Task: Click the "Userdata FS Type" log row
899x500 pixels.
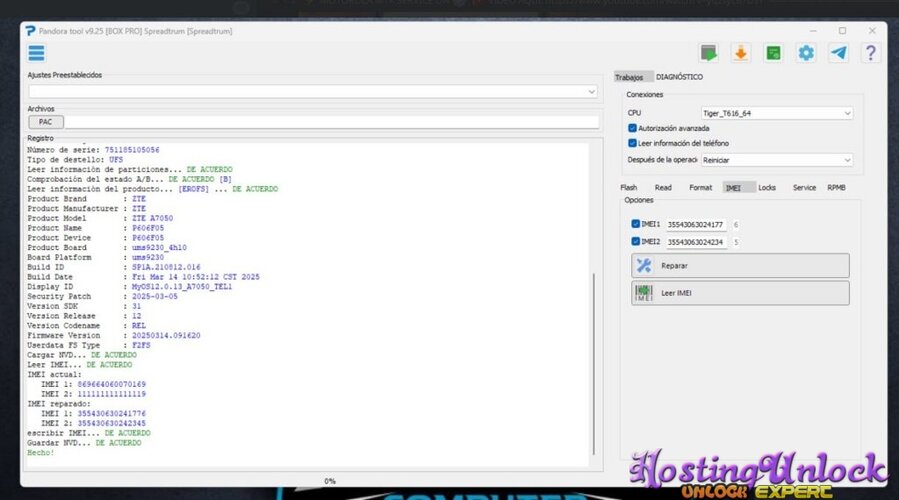Action: click(x=88, y=345)
